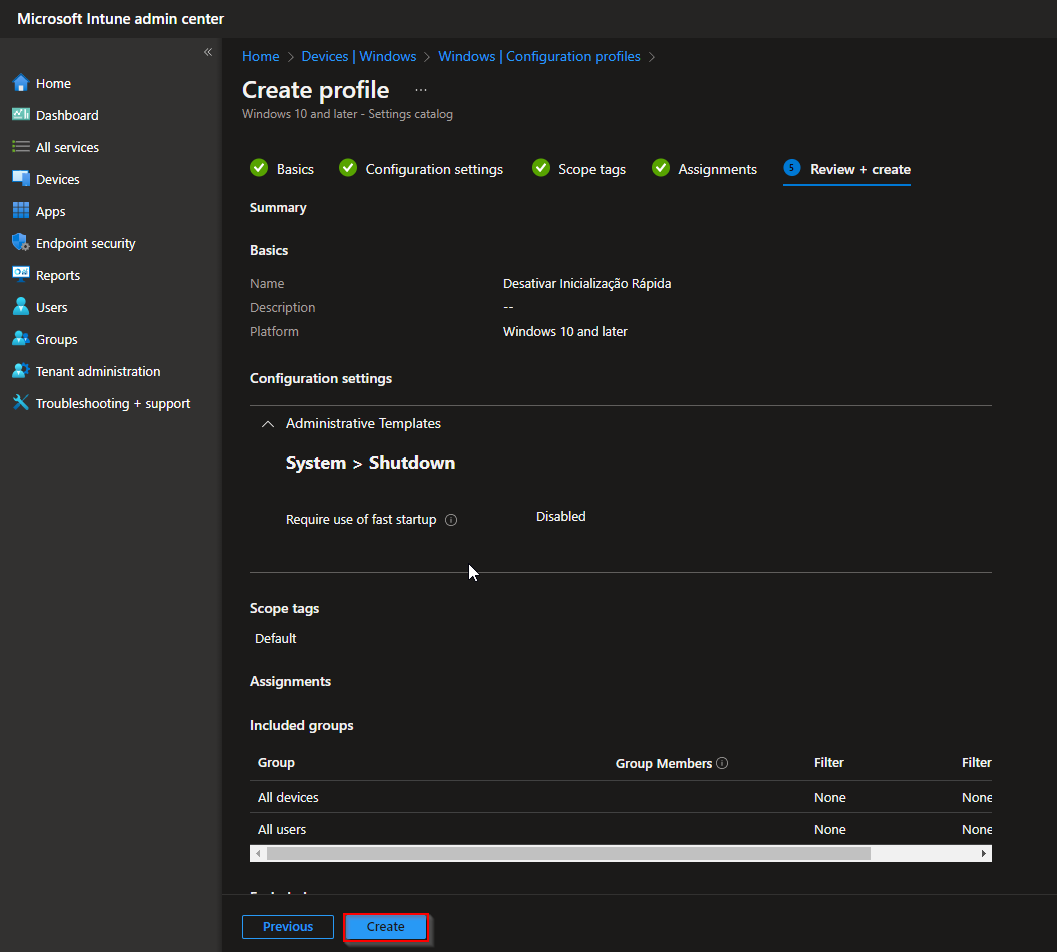Click the Reports icon in sidebar

pyautogui.click(x=21, y=274)
